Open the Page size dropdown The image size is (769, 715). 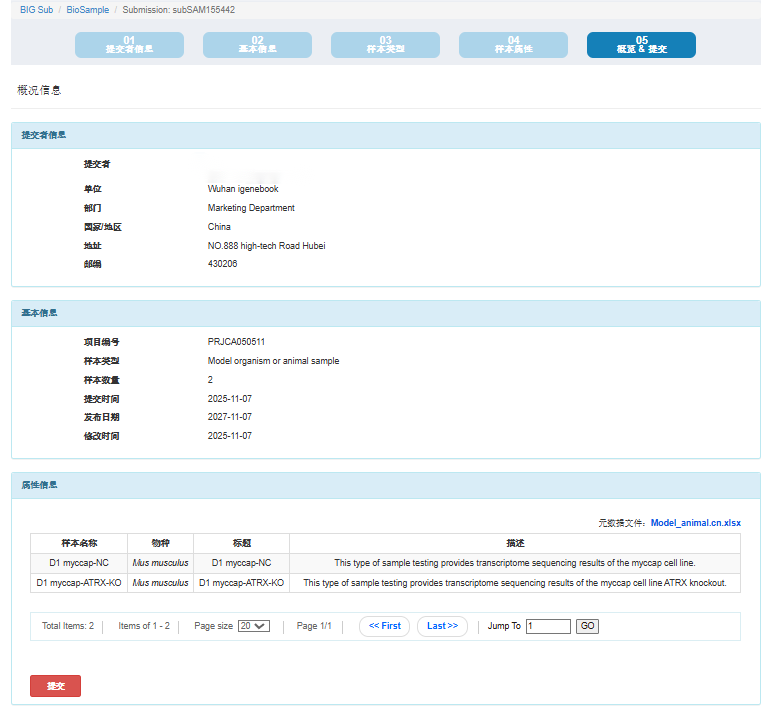[x=254, y=626]
